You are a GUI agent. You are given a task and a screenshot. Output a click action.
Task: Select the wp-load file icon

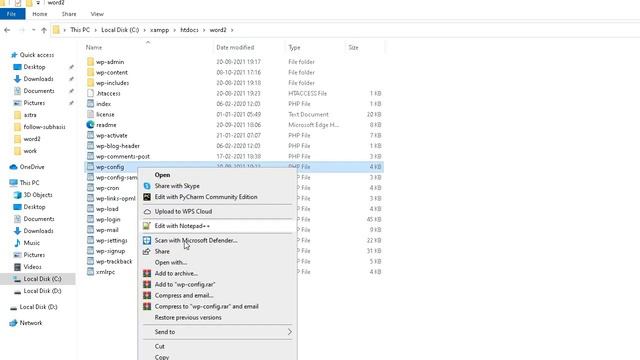(90, 209)
